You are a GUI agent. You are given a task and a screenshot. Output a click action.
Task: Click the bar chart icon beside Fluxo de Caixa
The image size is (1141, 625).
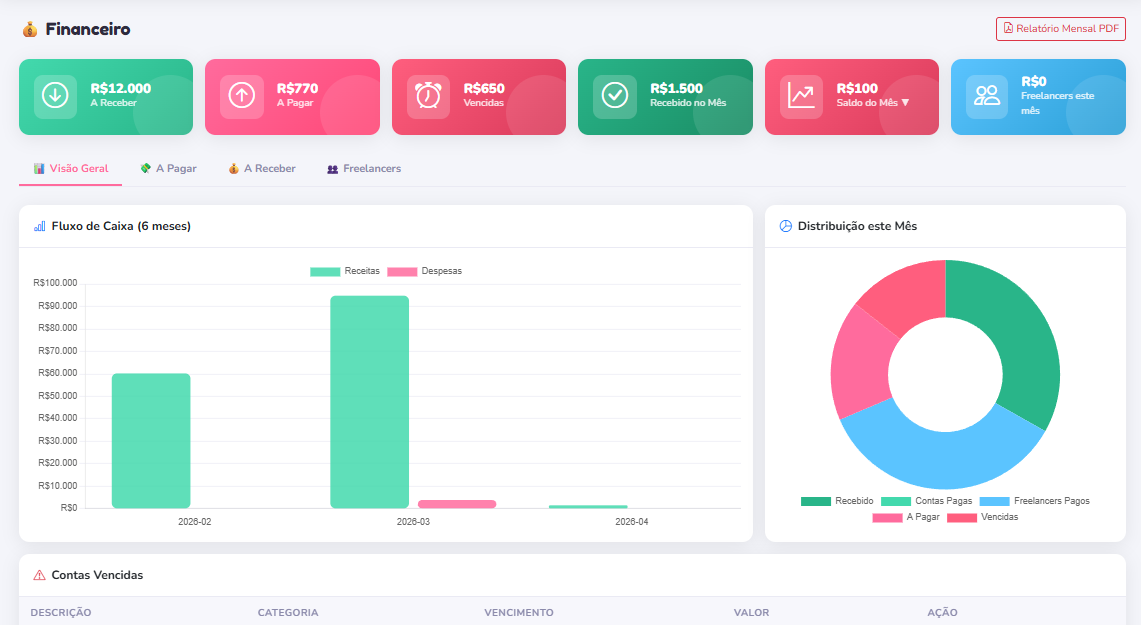pos(39,226)
